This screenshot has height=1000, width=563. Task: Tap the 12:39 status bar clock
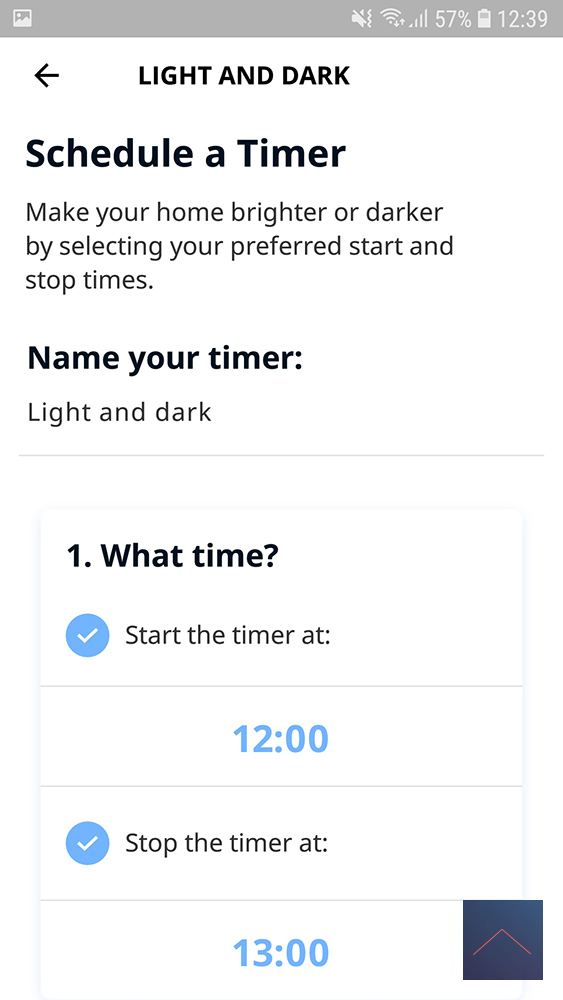point(522,19)
